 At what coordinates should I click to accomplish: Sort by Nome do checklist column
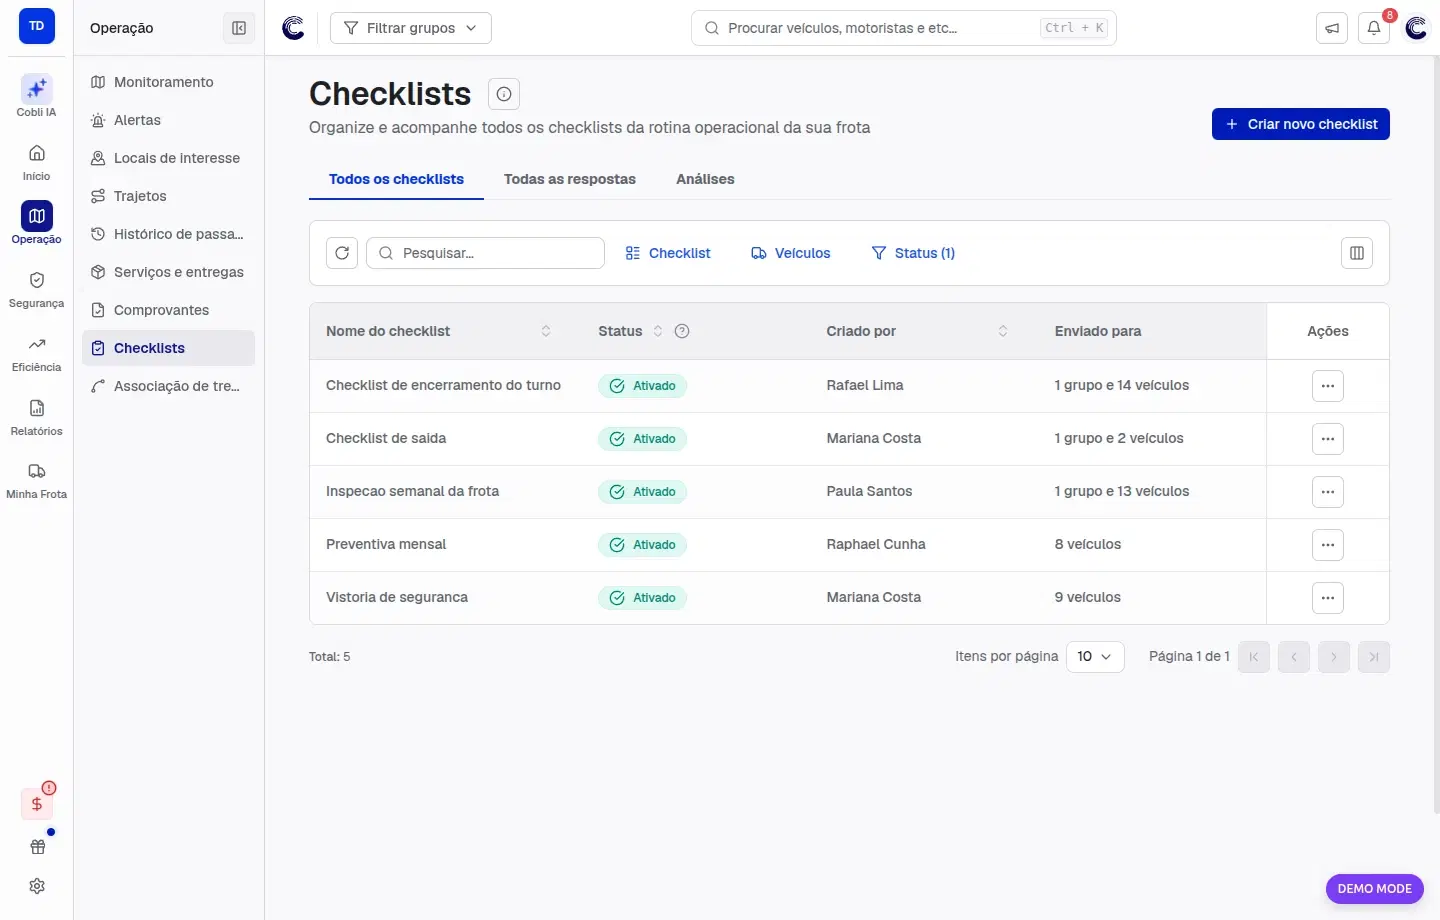546,331
